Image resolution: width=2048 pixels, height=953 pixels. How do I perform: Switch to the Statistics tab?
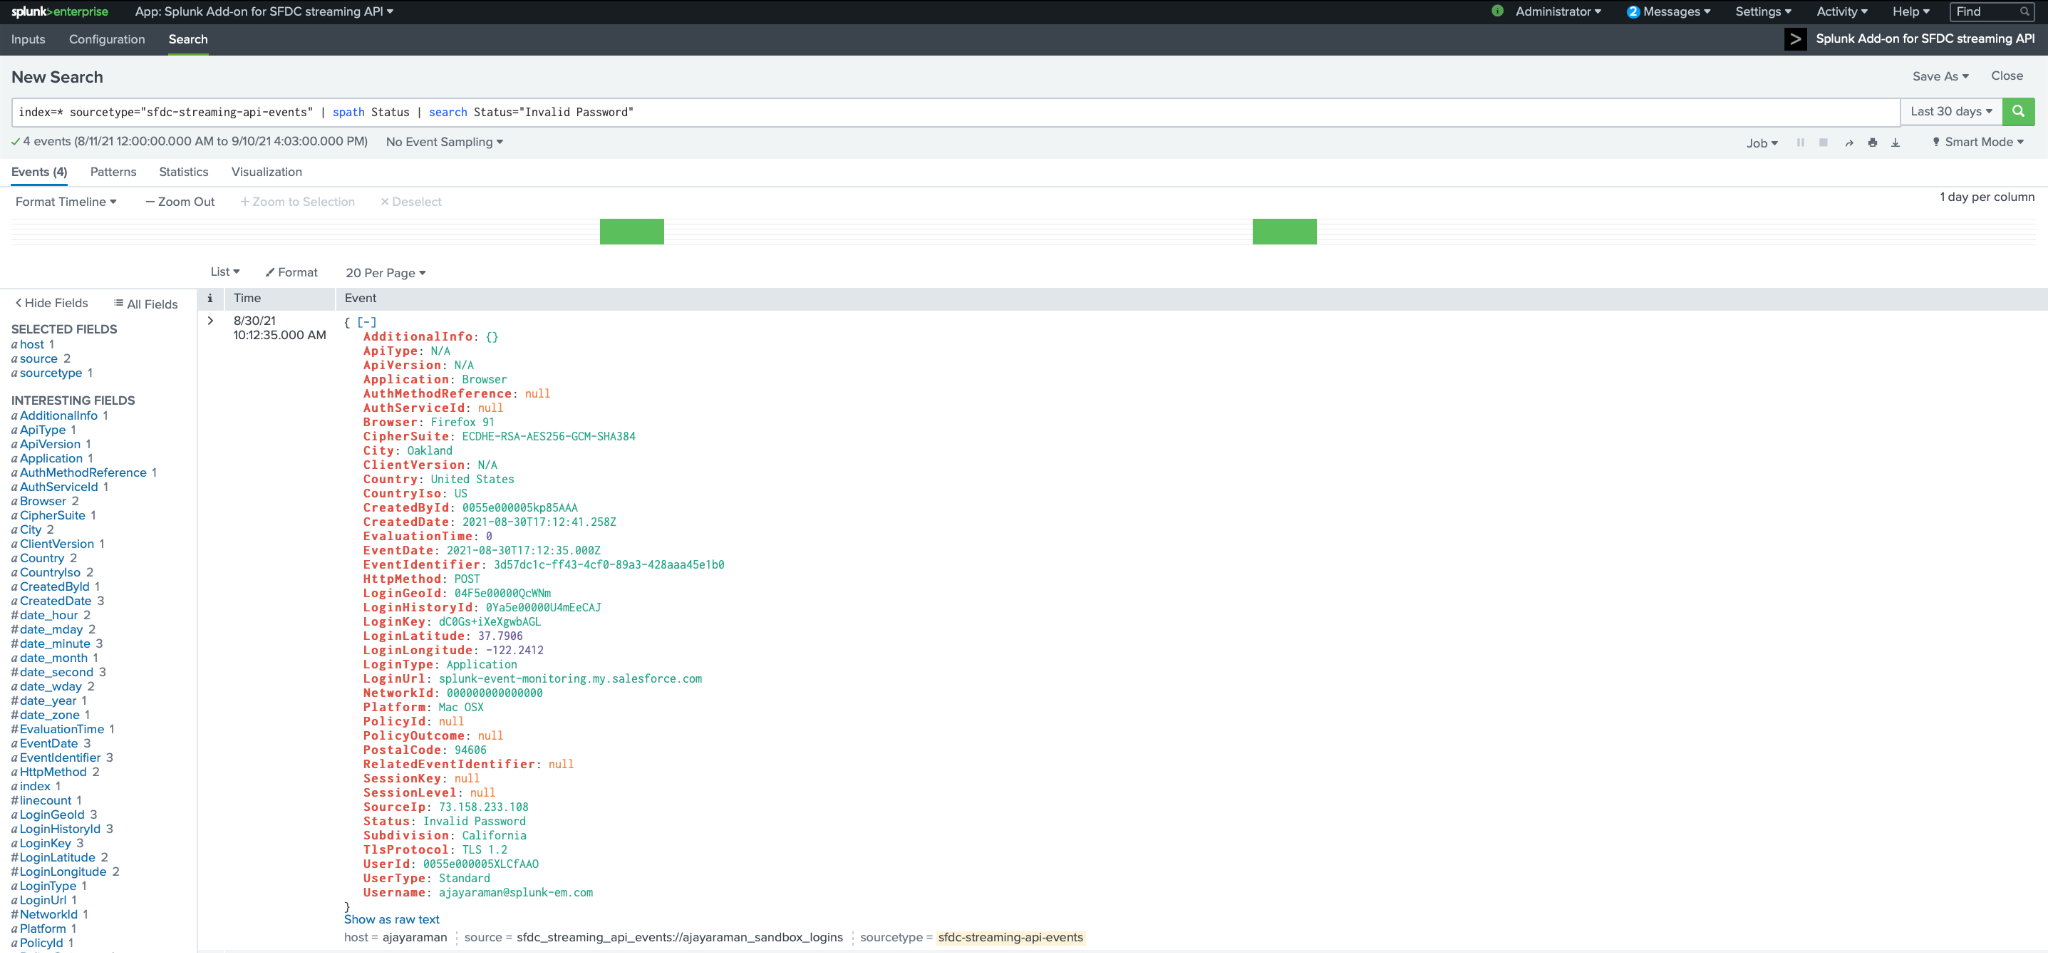click(x=184, y=172)
